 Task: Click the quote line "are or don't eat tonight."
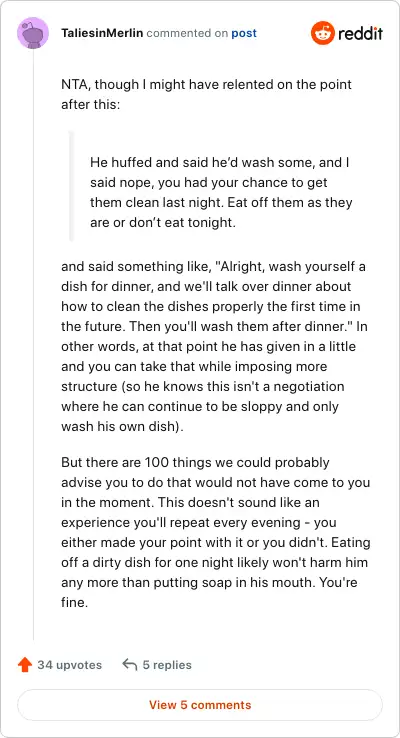point(162,222)
